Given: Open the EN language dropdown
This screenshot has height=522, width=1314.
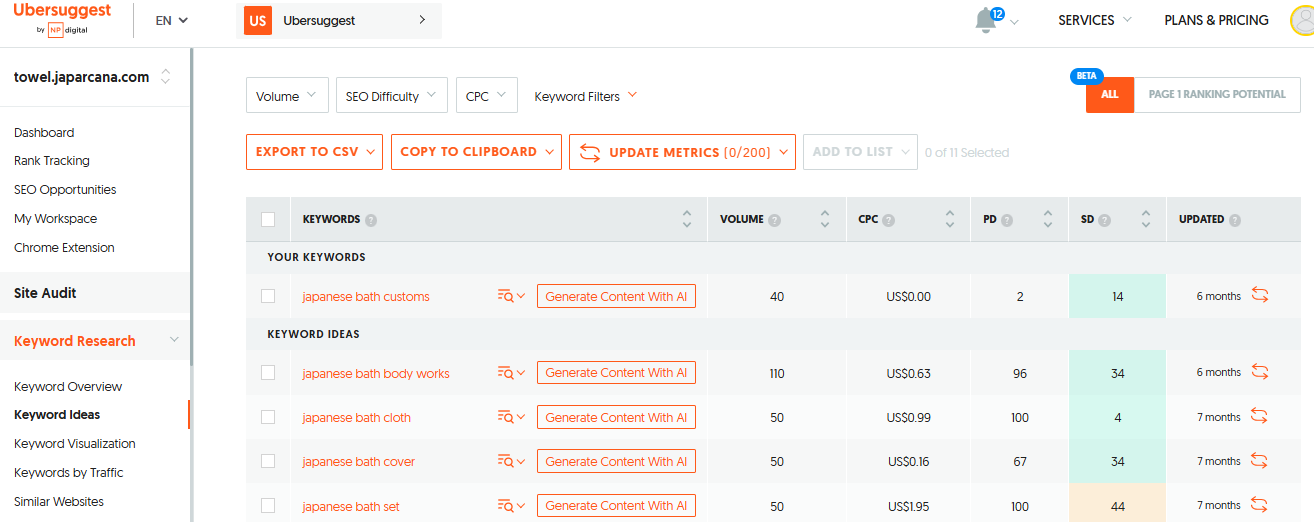Looking at the screenshot, I should click(172, 20).
